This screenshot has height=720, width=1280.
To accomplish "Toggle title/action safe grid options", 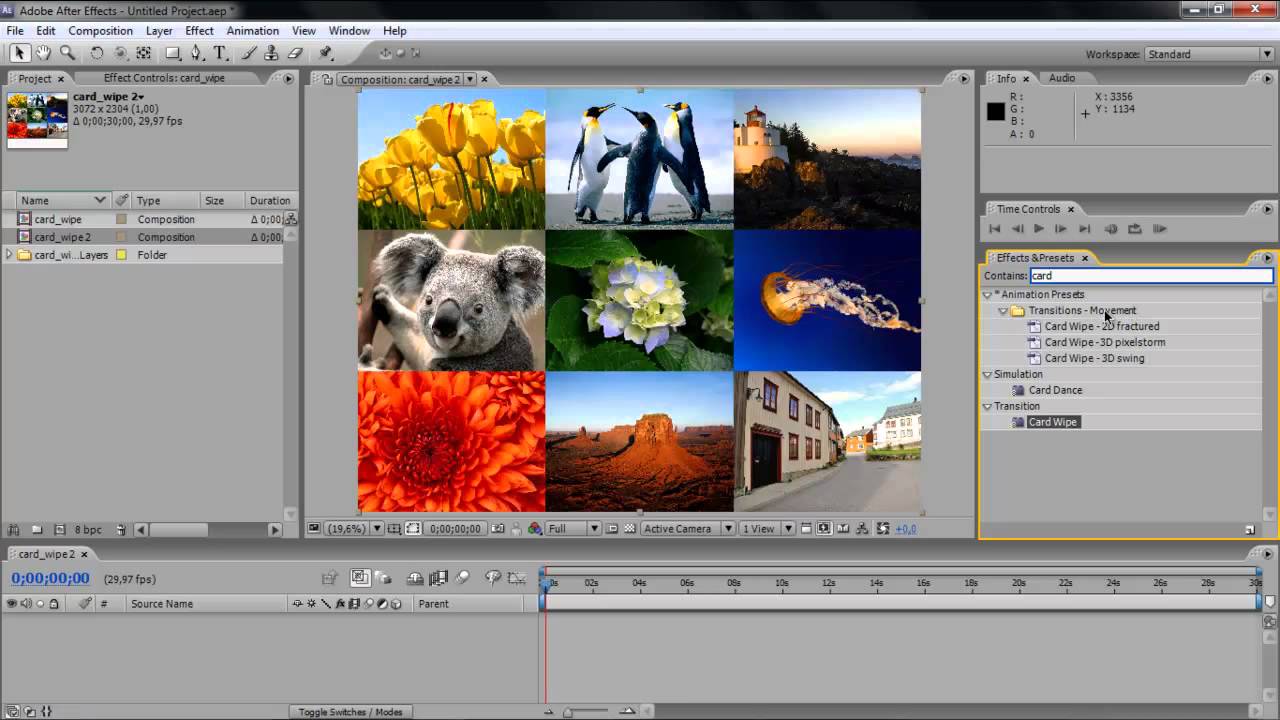I will coord(393,528).
